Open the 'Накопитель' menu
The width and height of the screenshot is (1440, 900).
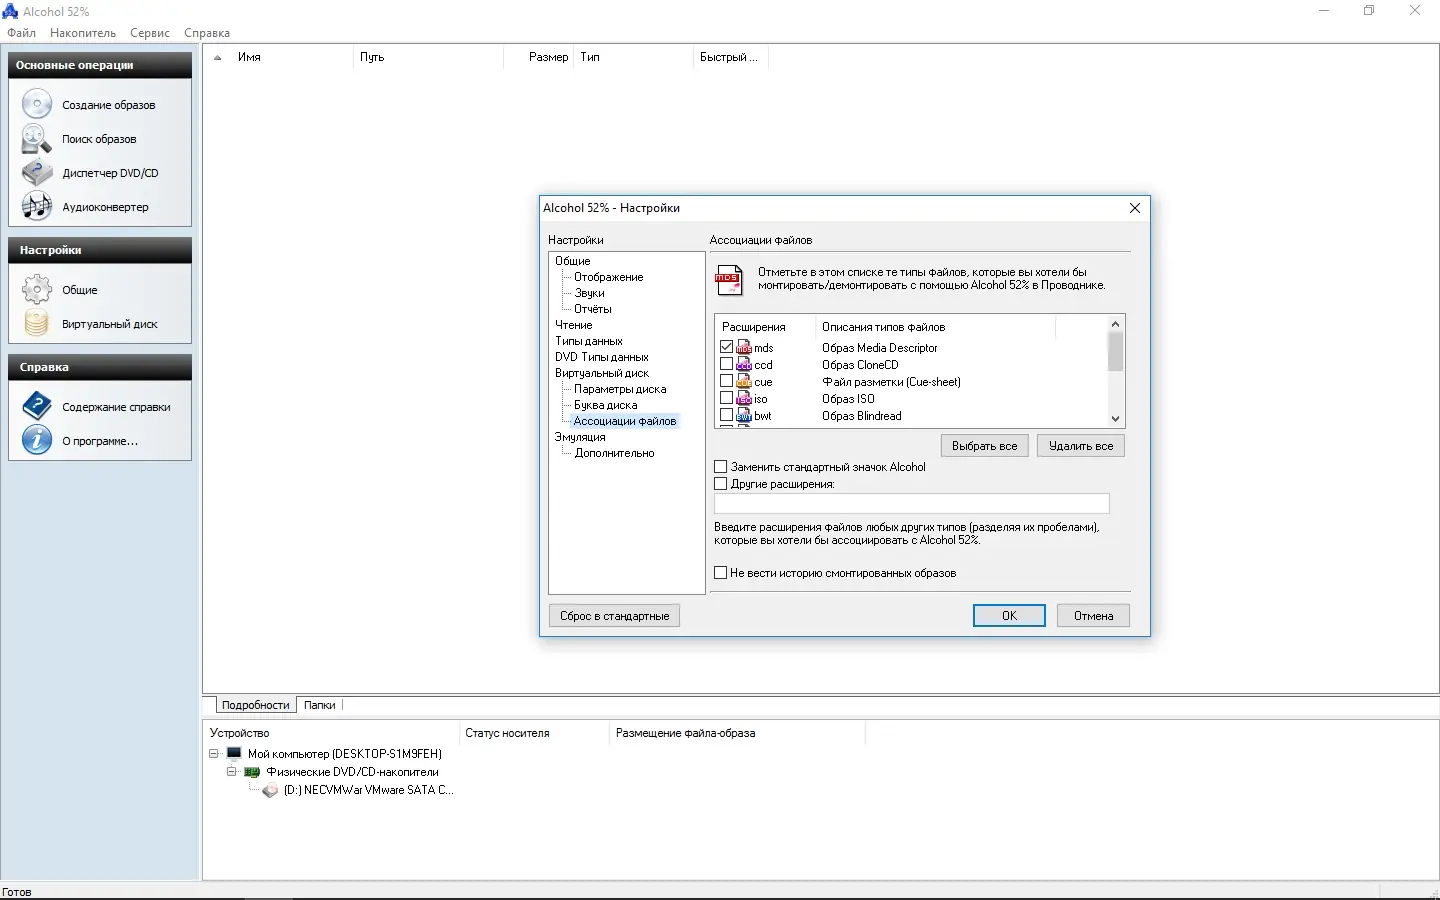(83, 33)
